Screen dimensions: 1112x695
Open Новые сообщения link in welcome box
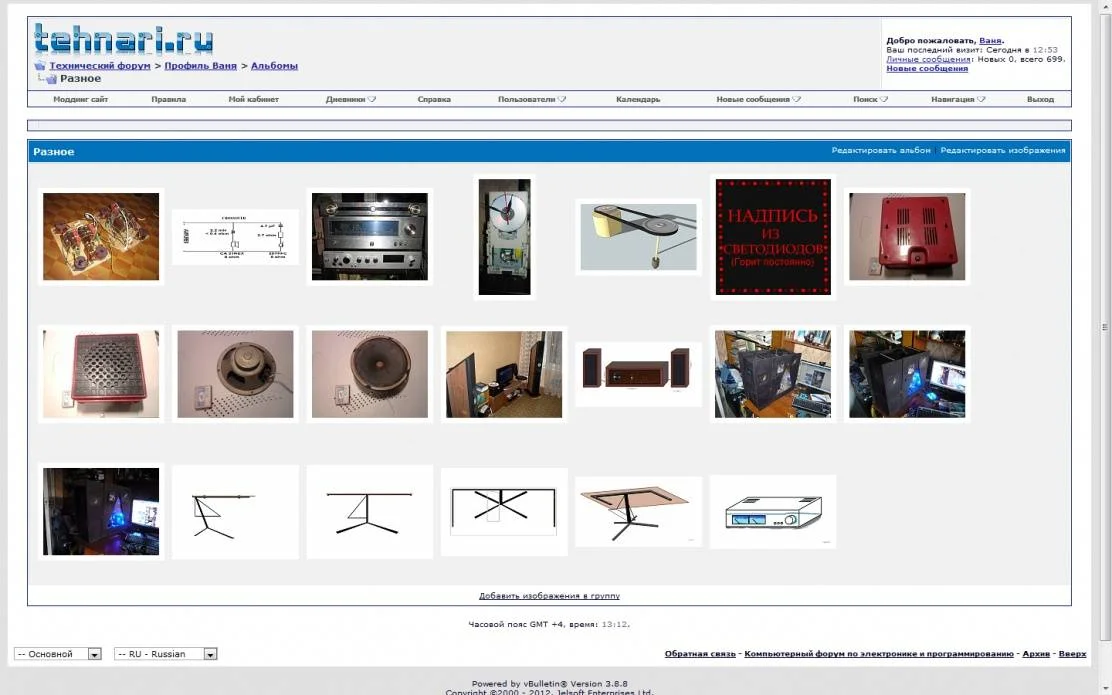pos(927,69)
